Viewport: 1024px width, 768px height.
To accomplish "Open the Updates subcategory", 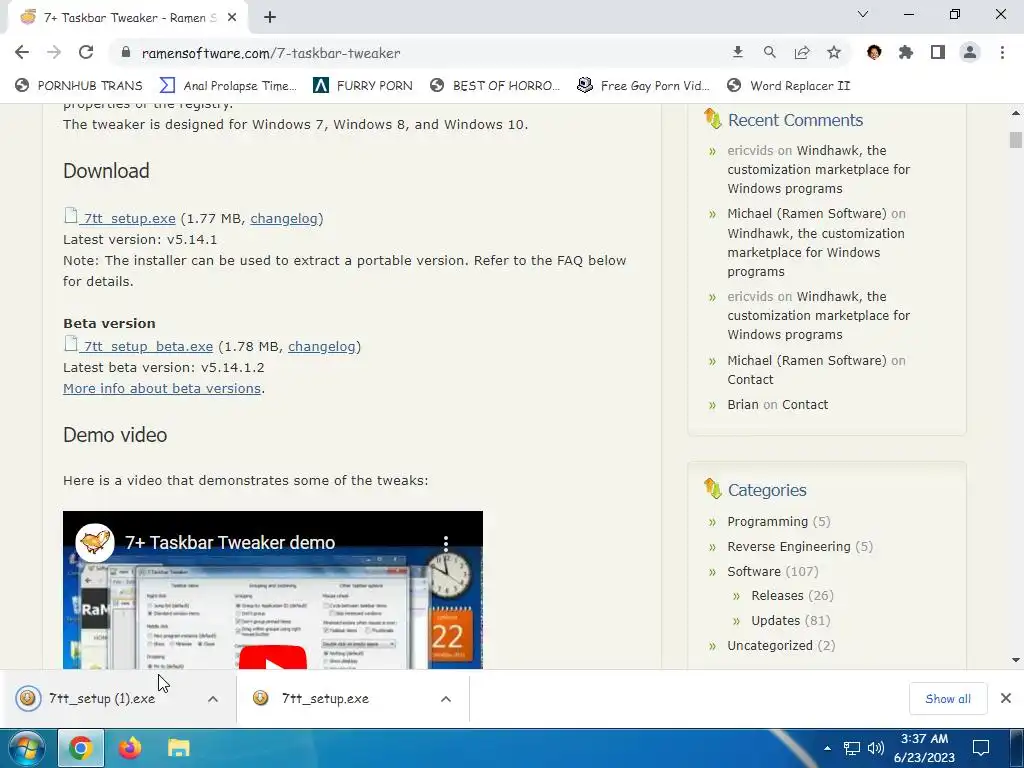I will [x=775, y=620].
